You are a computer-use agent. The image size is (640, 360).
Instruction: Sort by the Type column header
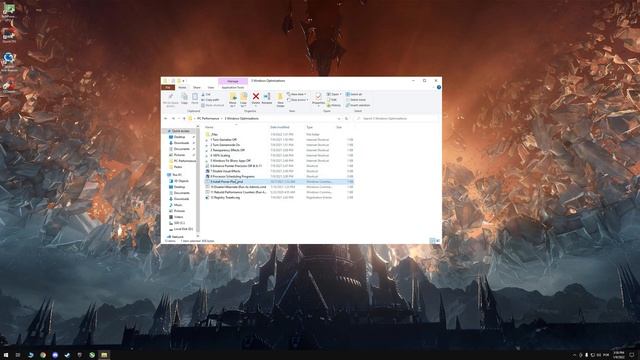pyautogui.click(x=309, y=127)
